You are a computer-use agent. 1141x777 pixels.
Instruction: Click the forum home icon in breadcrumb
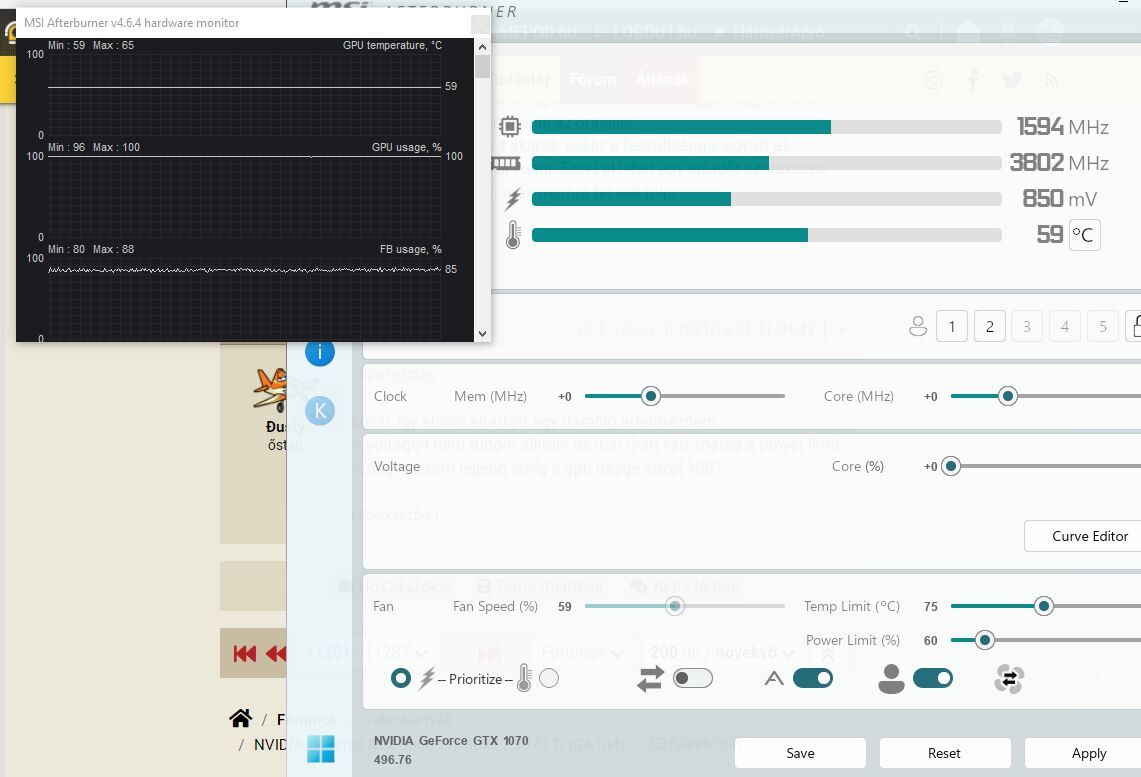(x=240, y=719)
